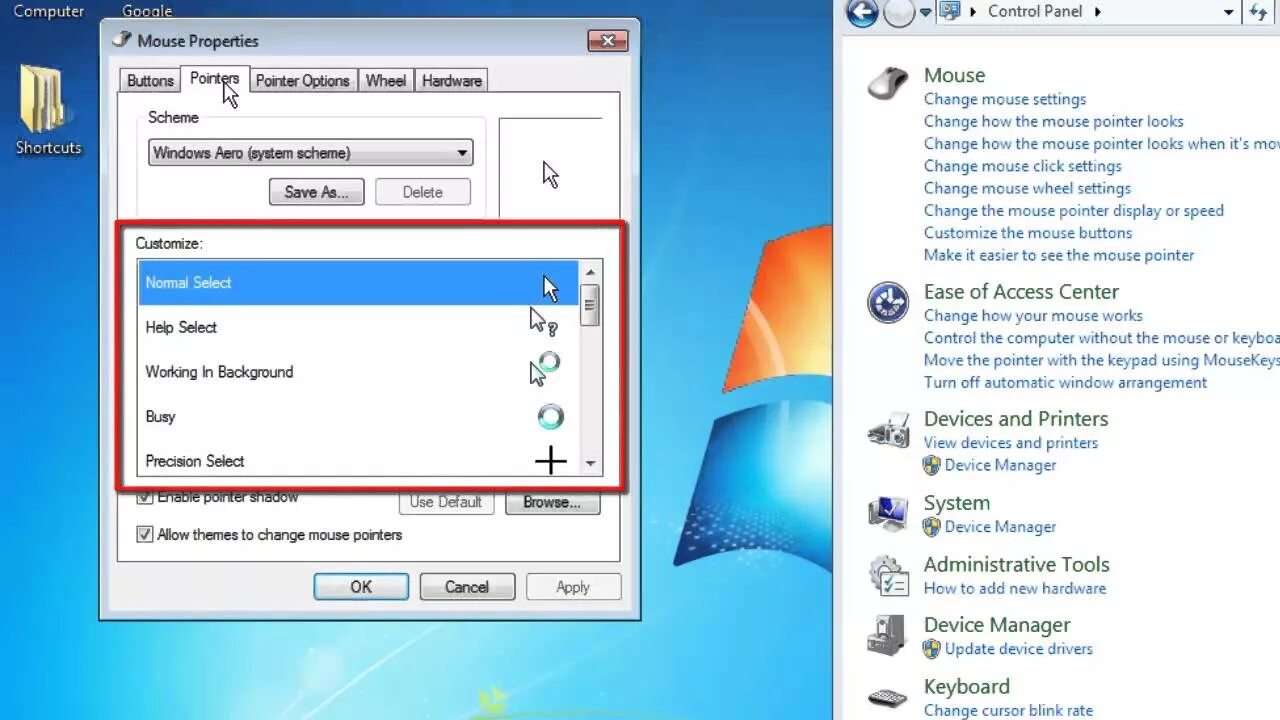Open Change how your mouse works link
1280x720 pixels.
[x=1033, y=315]
